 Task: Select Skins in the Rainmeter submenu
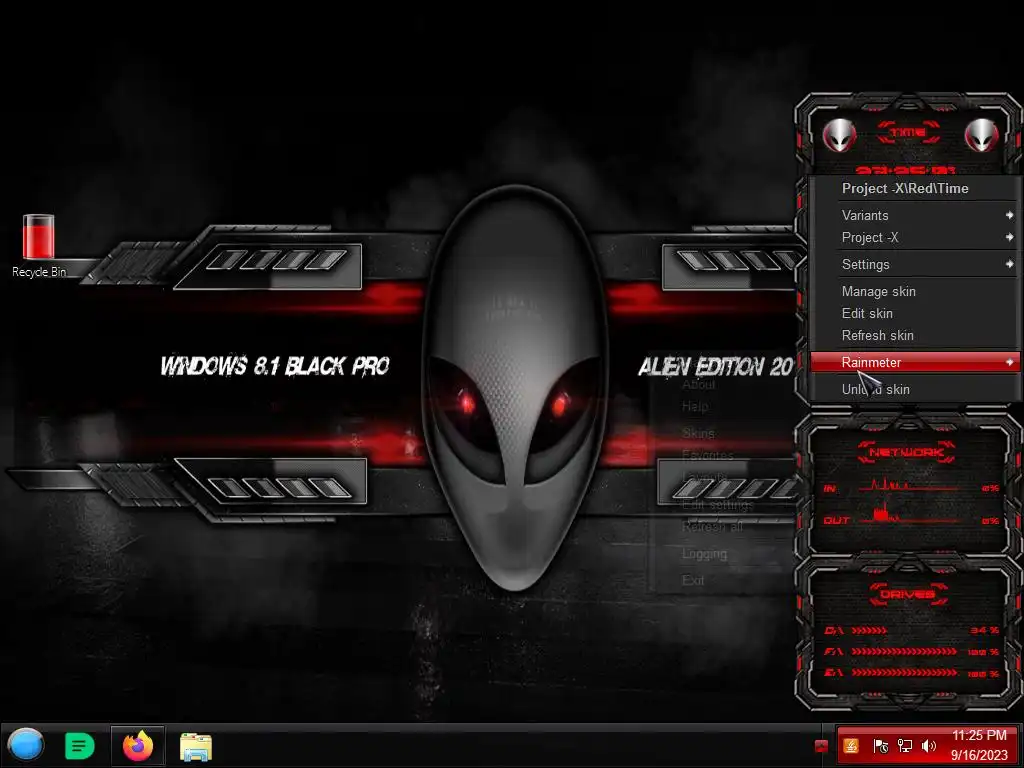[x=697, y=433]
